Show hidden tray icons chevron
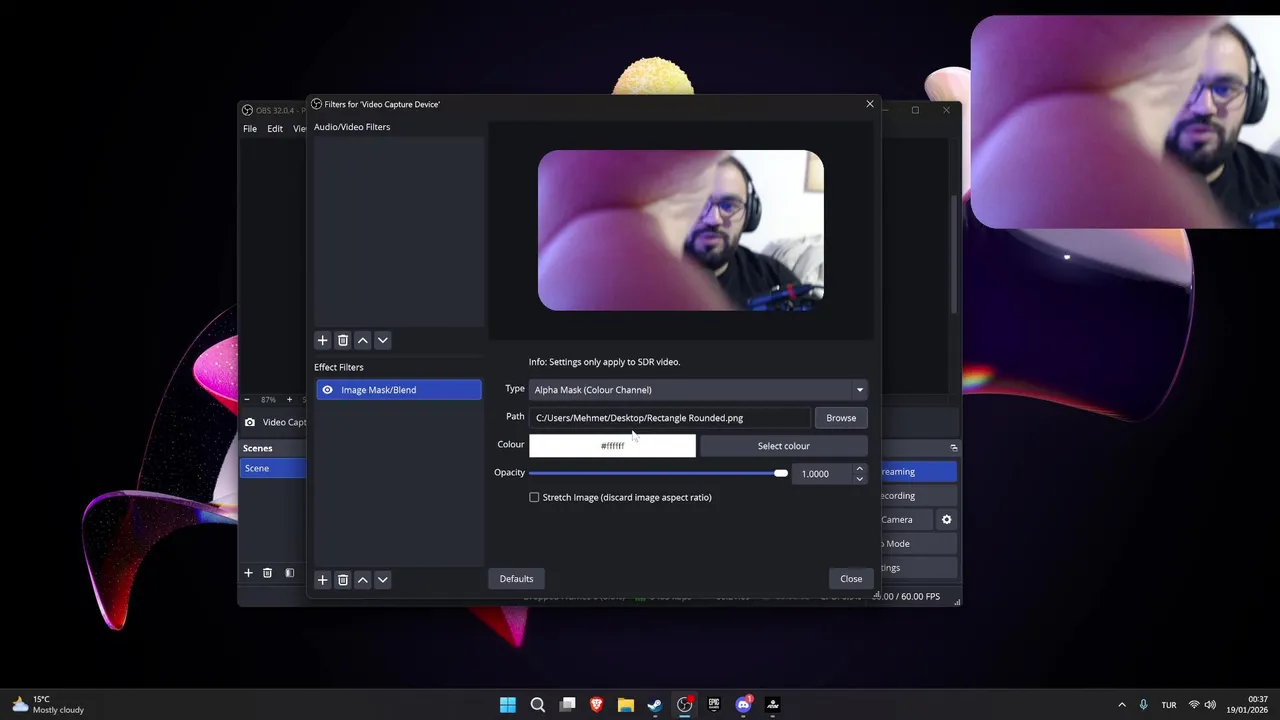Image resolution: width=1280 pixels, height=720 pixels. pyautogui.click(x=1122, y=705)
